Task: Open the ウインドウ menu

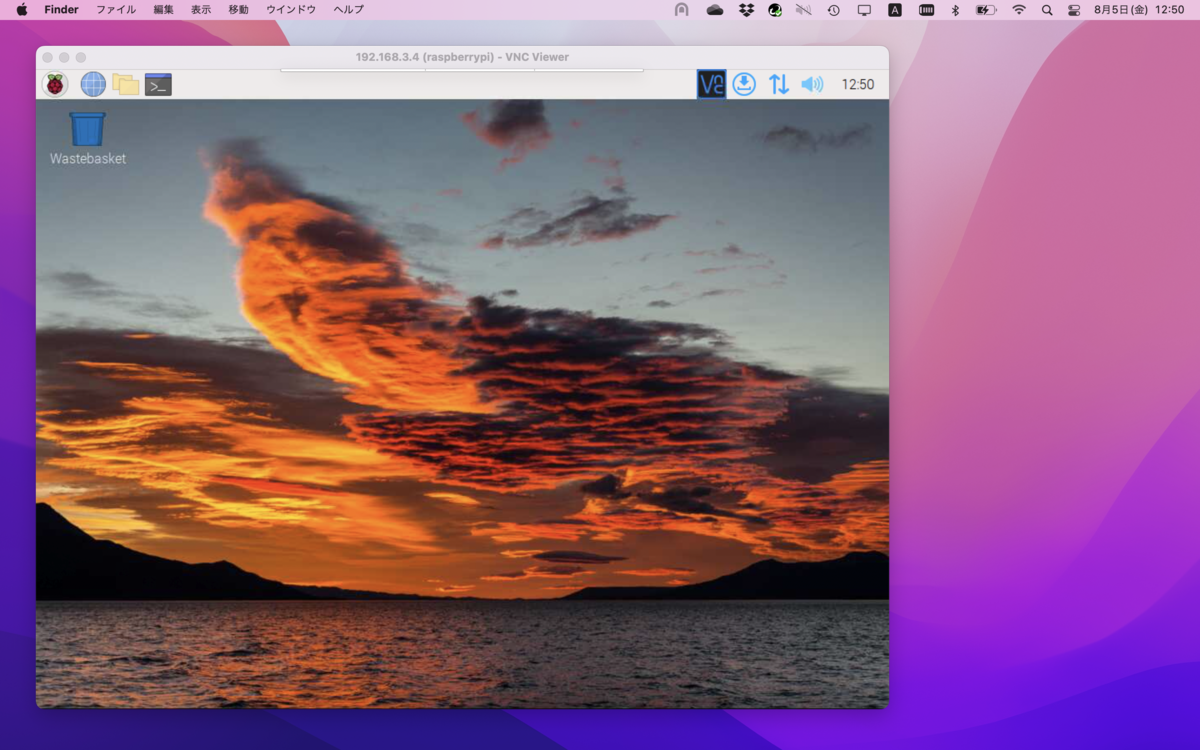Action: 291,10
